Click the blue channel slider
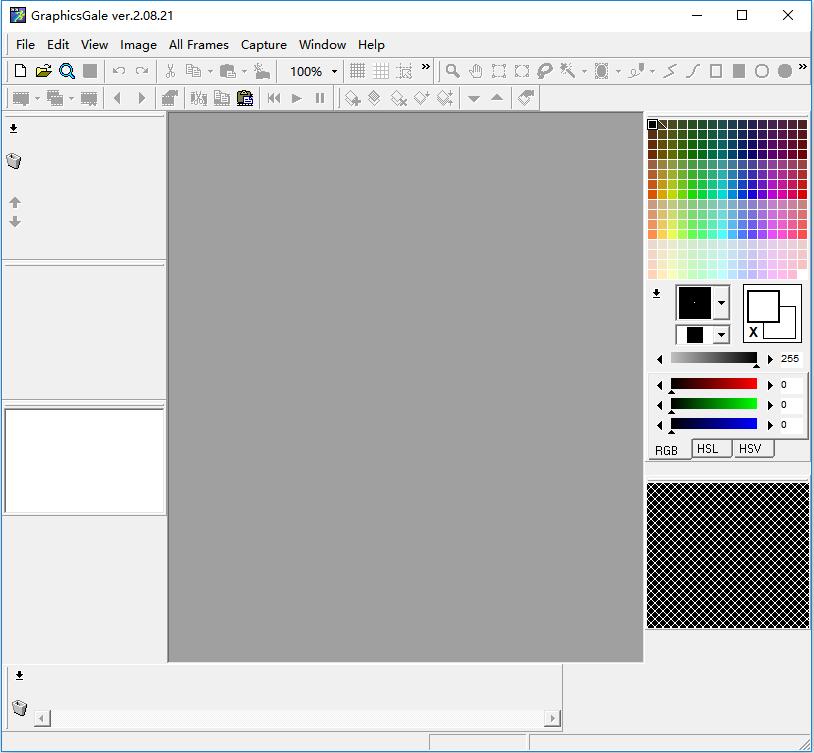The height and width of the screenshot is (753, 814). 714,424
